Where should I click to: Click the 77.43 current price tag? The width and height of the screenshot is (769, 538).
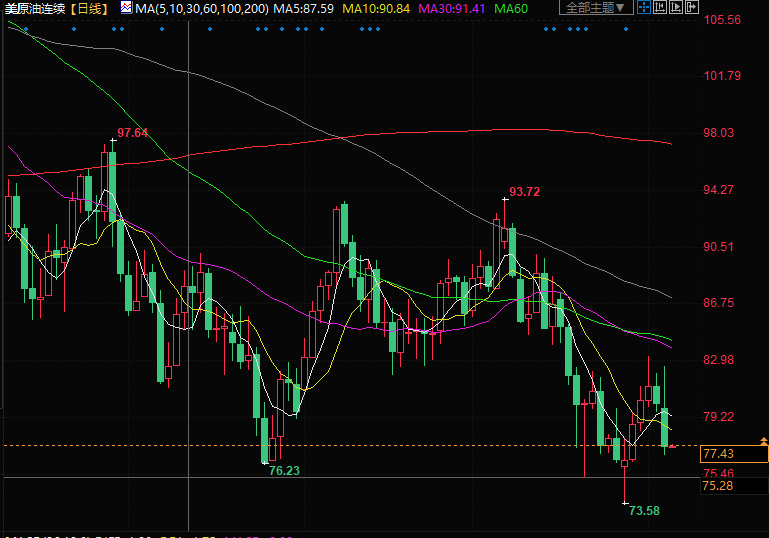pyautogui.click(x=719, y=454)
